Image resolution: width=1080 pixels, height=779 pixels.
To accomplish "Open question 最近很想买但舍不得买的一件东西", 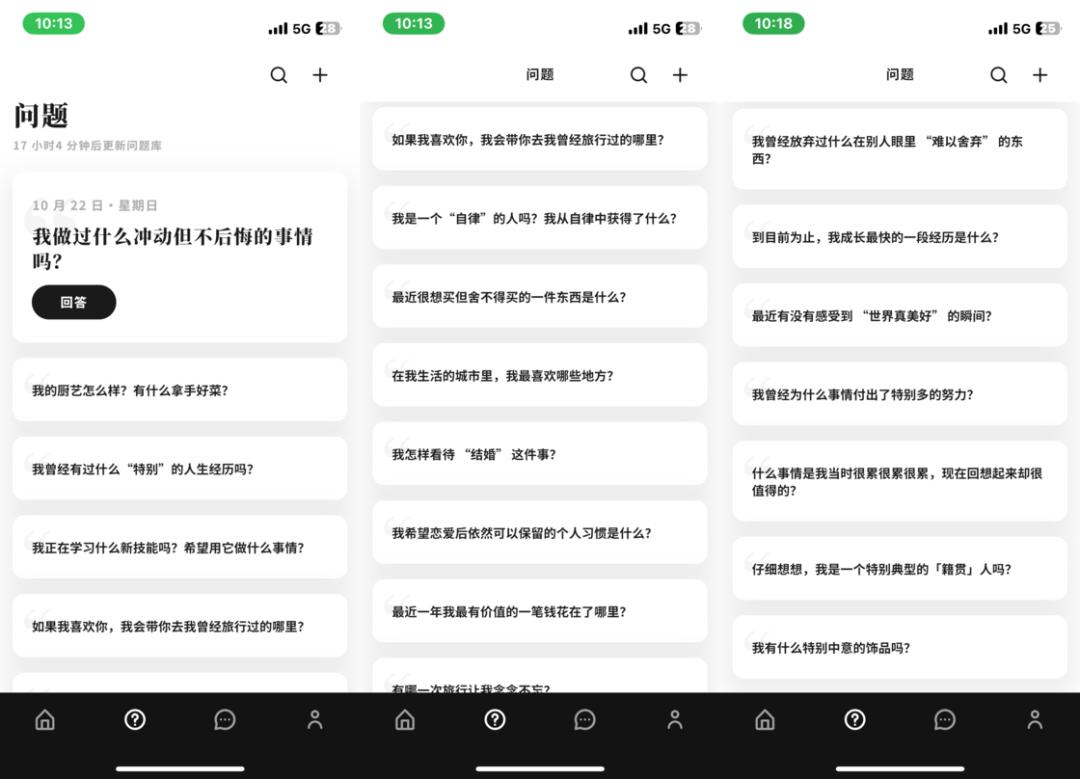I will click(540, 296).
